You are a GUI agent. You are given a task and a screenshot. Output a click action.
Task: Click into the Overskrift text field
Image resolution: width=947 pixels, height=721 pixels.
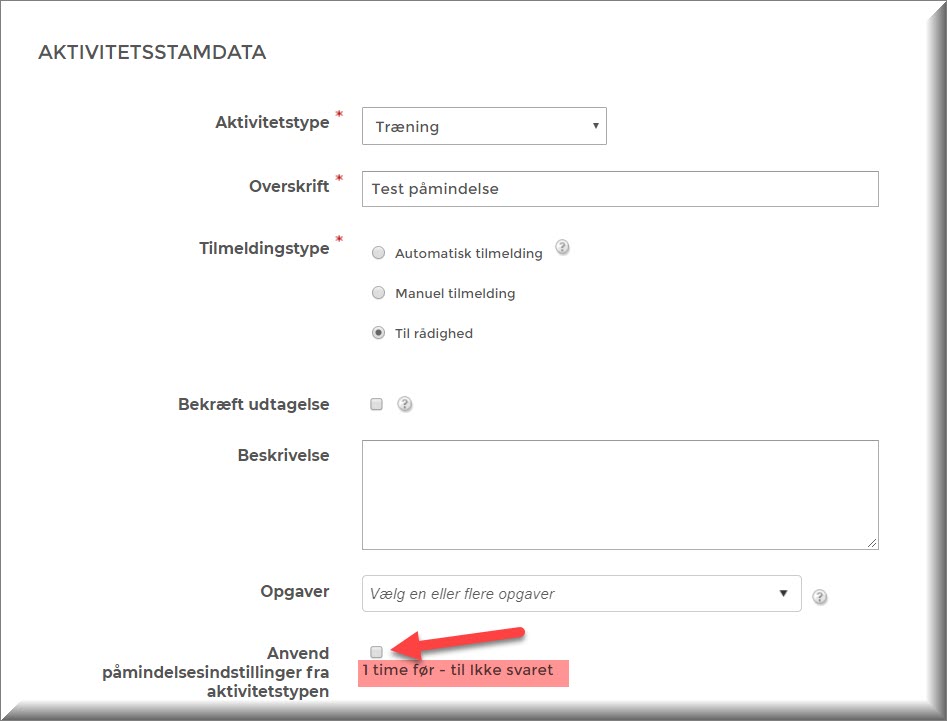point(620,188)
